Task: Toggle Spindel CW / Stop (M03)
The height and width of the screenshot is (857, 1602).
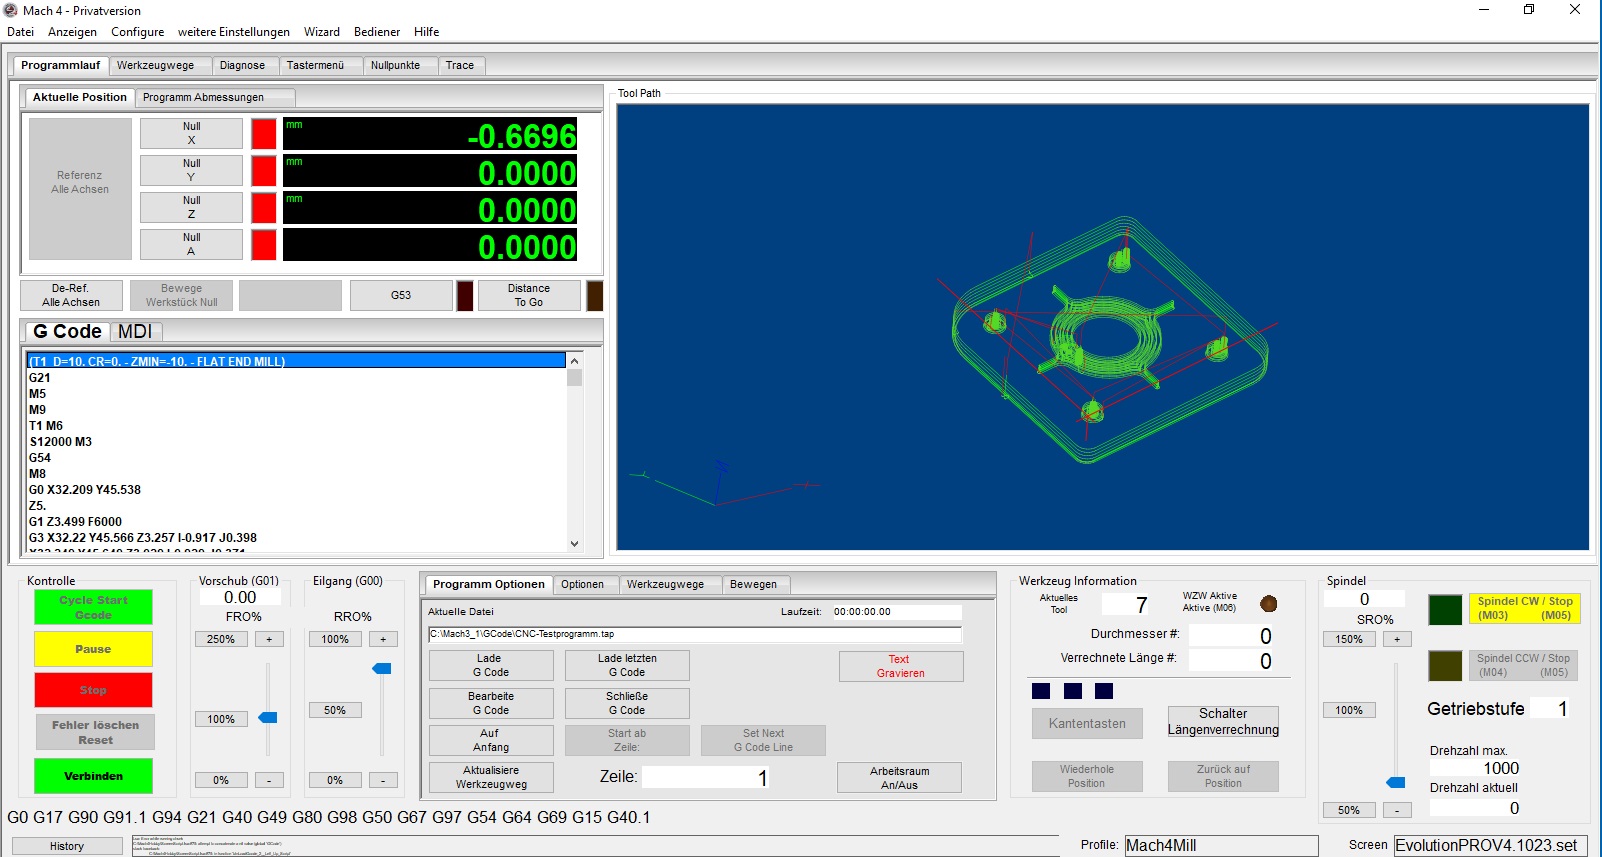Action: (x=1524, y=608)
